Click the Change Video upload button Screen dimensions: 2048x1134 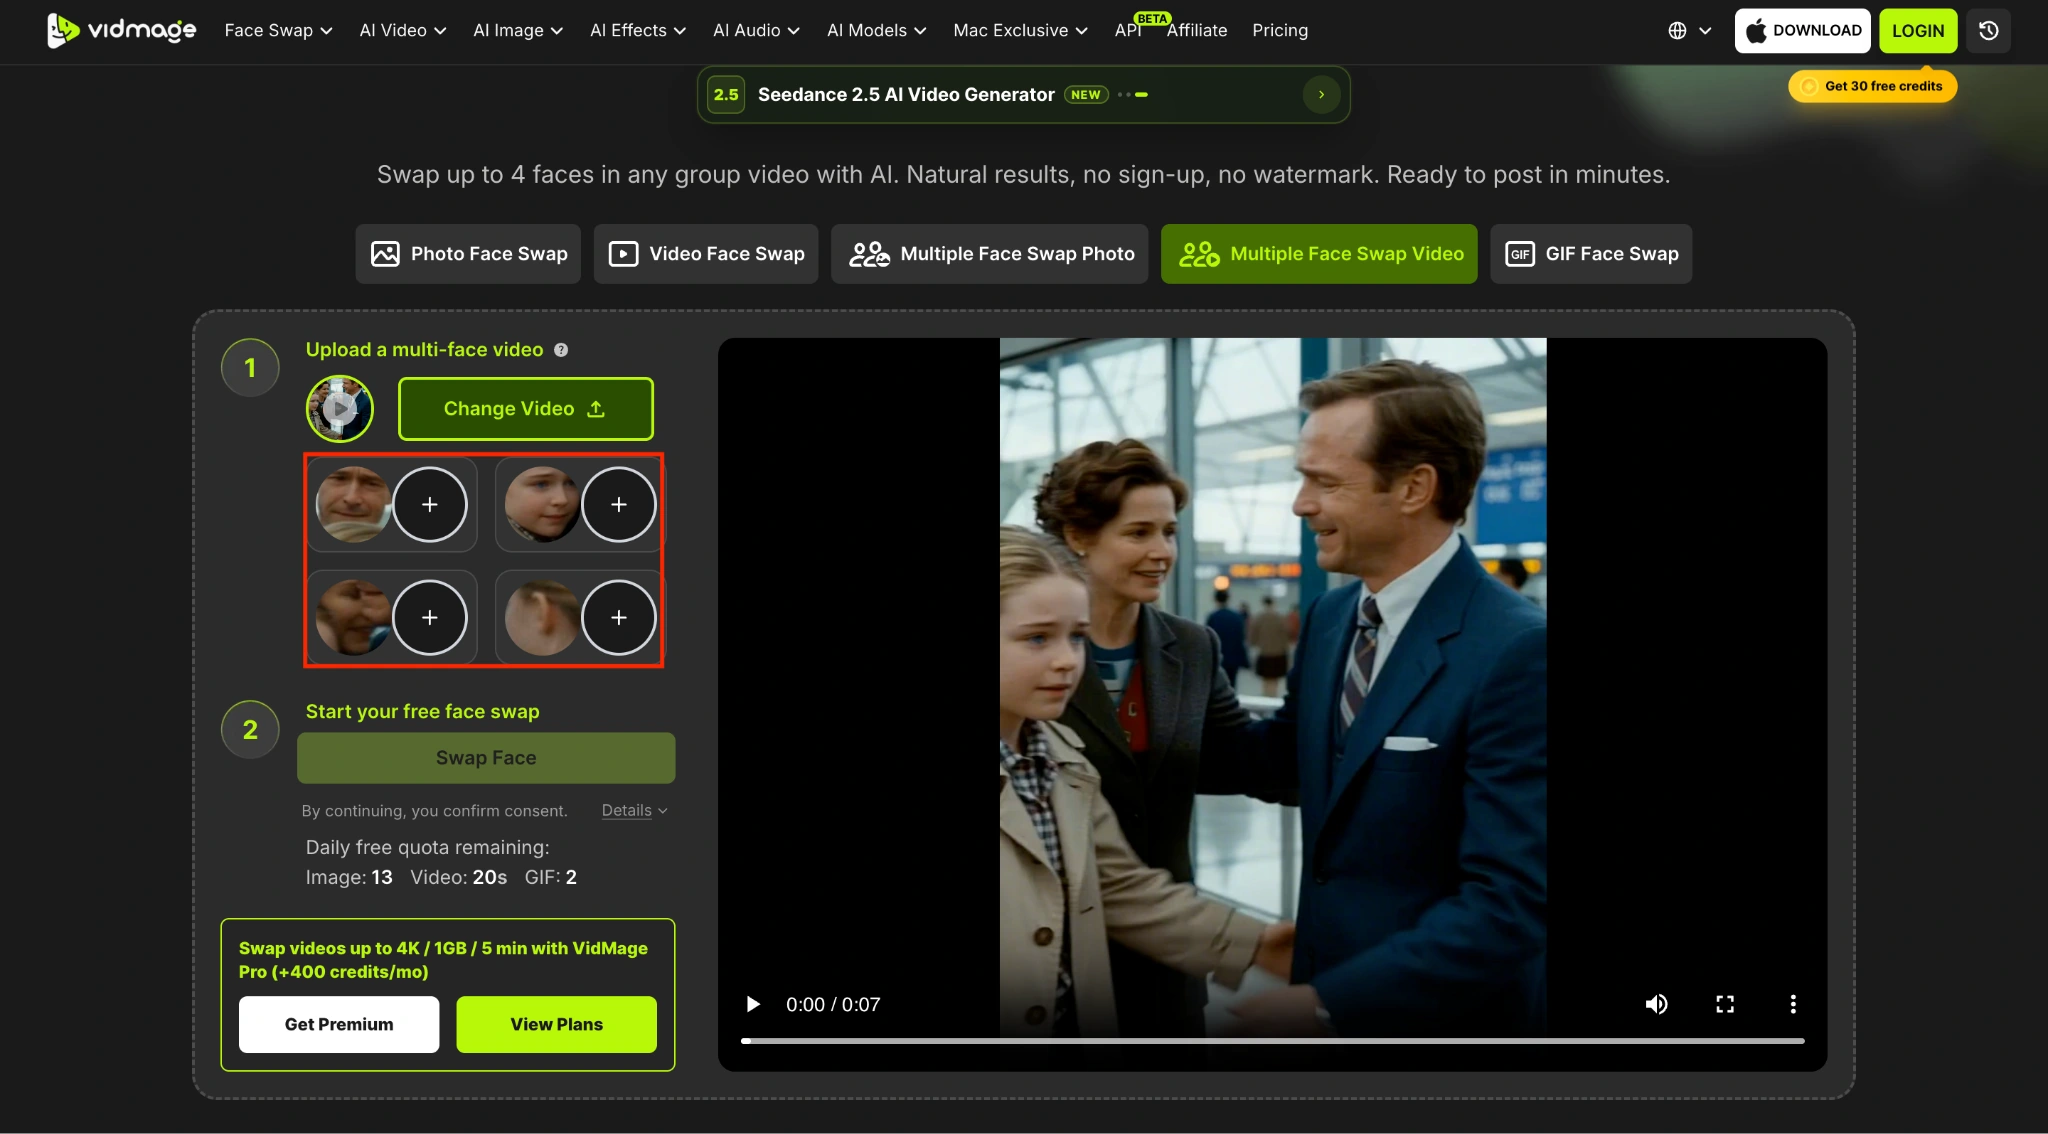pyautogui.click(x=526, y=409)
